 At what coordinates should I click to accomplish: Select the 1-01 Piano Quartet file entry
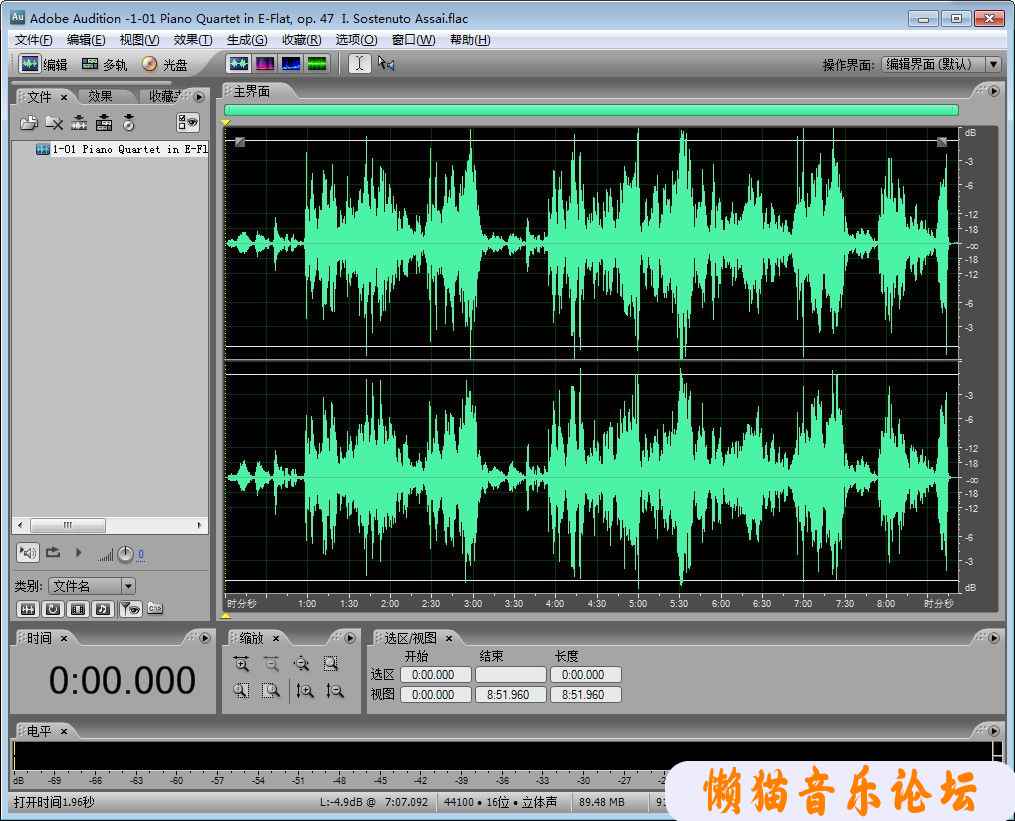click(122, 150)
